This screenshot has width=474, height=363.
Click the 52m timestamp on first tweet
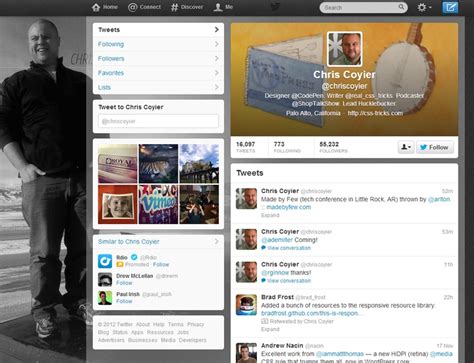[x=447, y=191]
